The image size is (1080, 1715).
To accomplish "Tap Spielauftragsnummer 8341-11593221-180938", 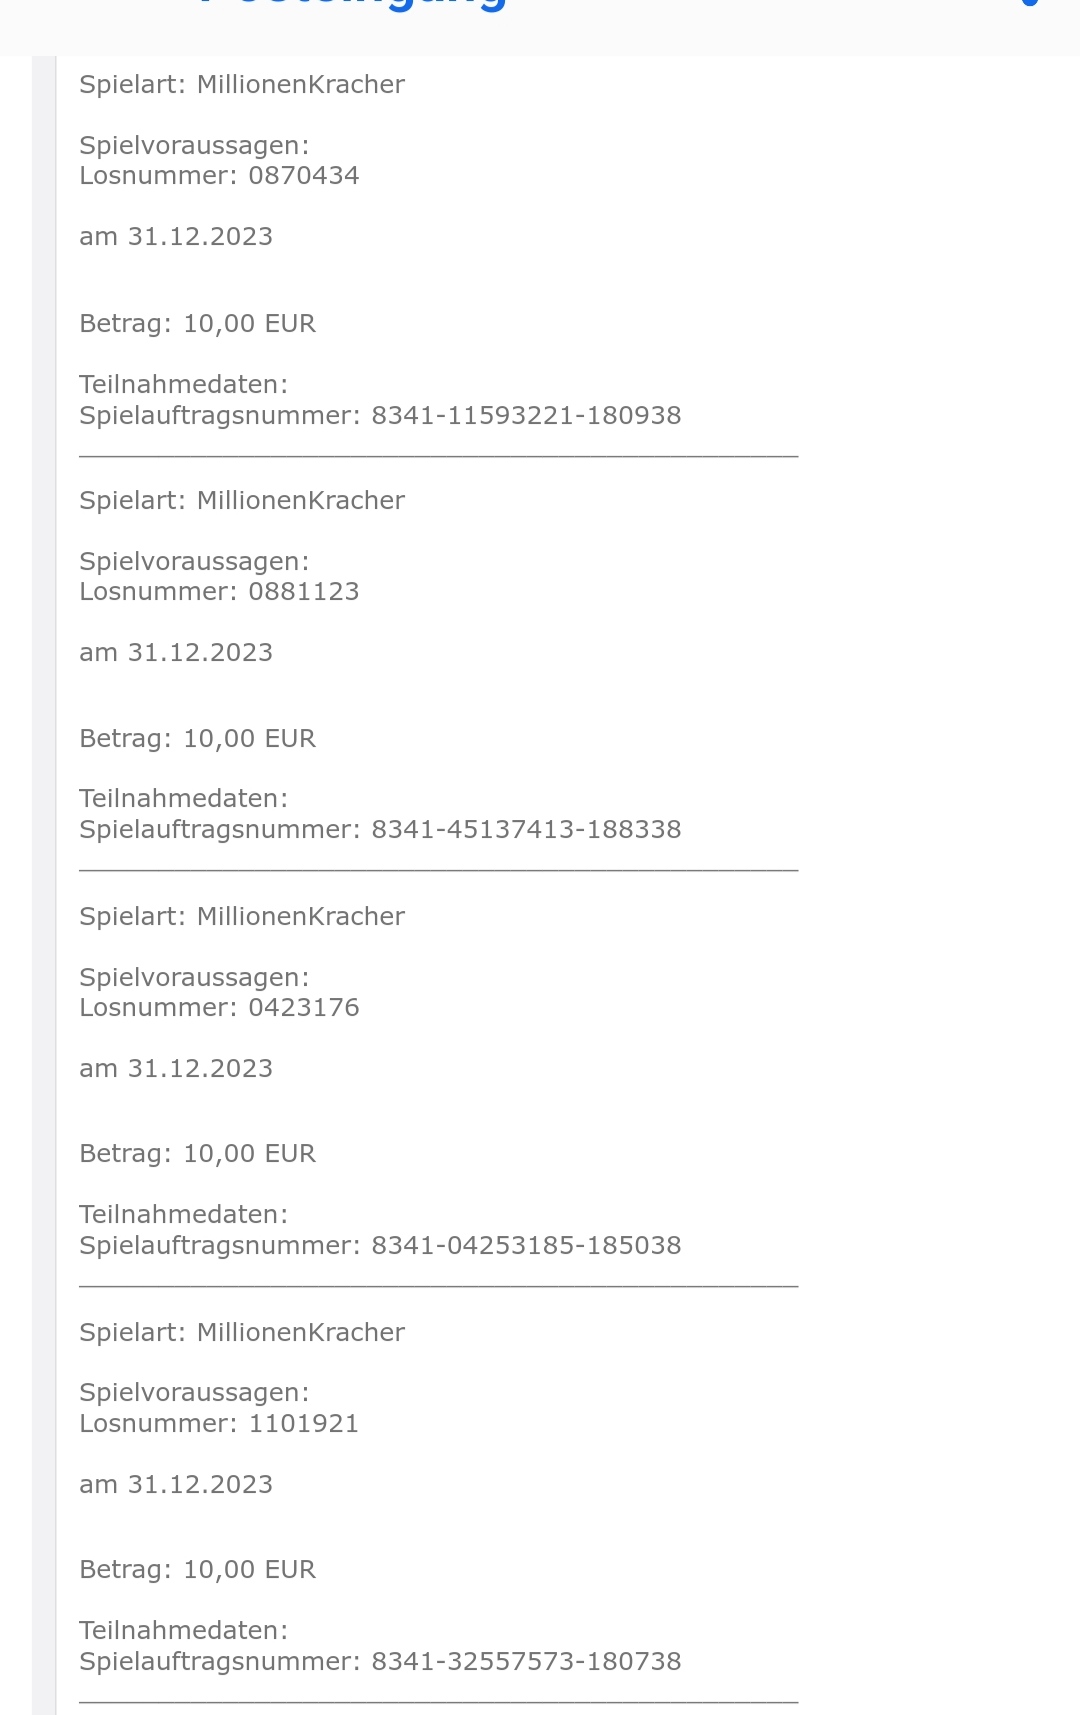I will tap(380, 416).
